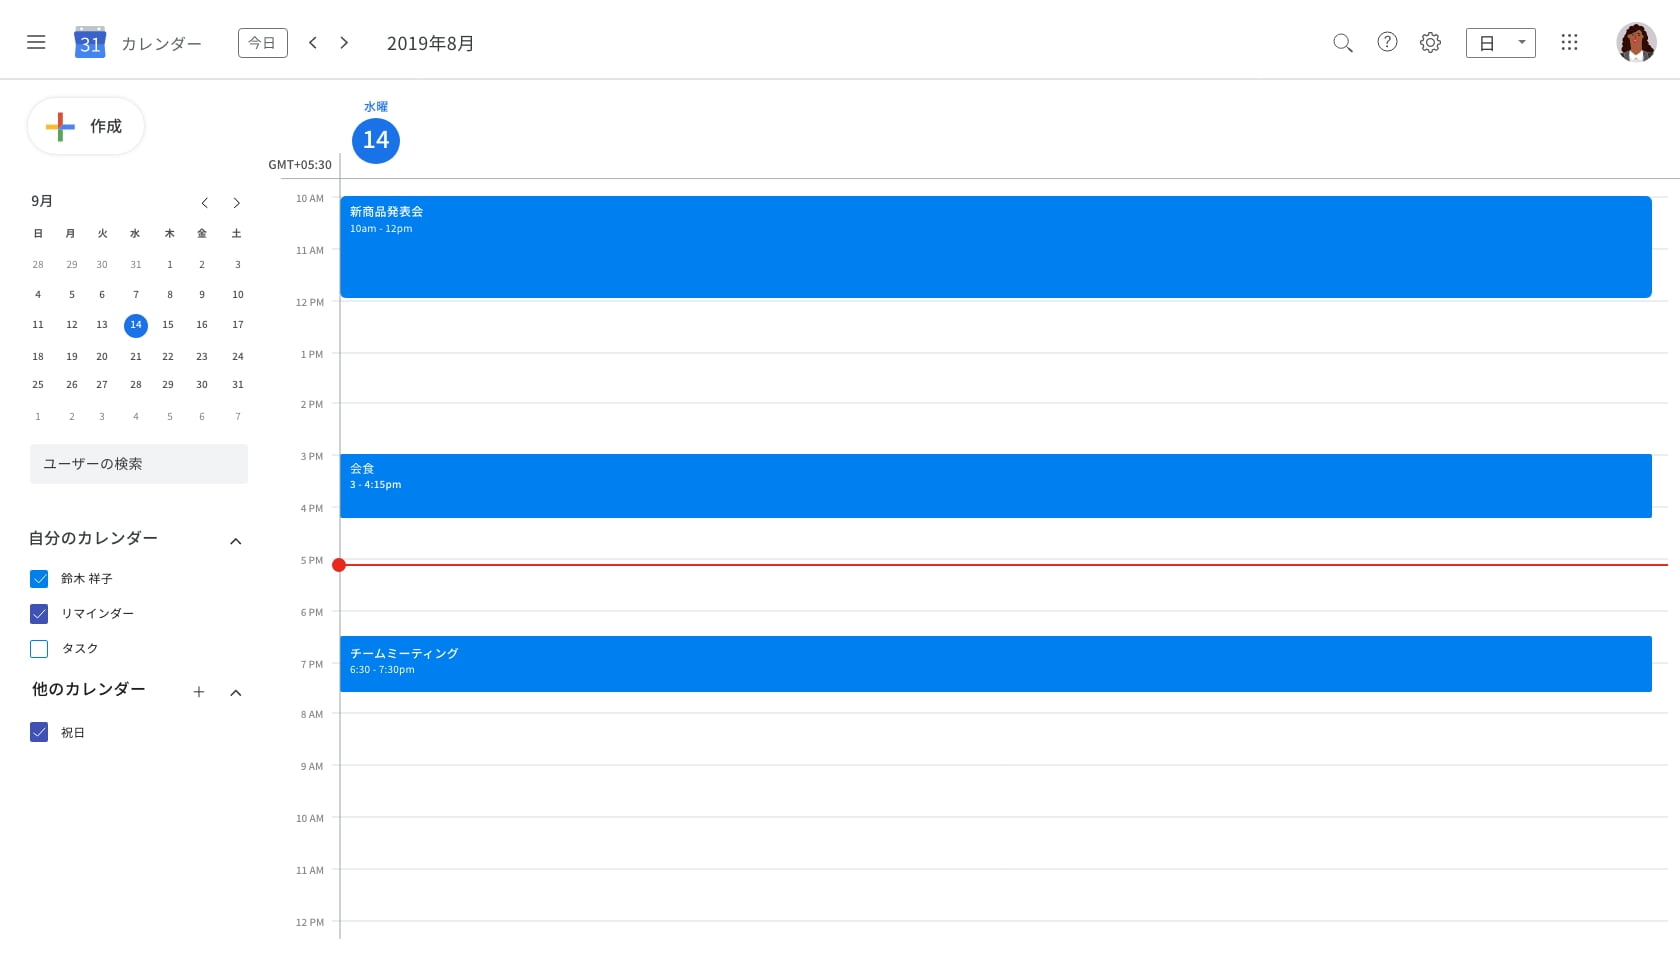Open the settings gear menu
Viewport: 1680px width, 960px height.
1430,43
